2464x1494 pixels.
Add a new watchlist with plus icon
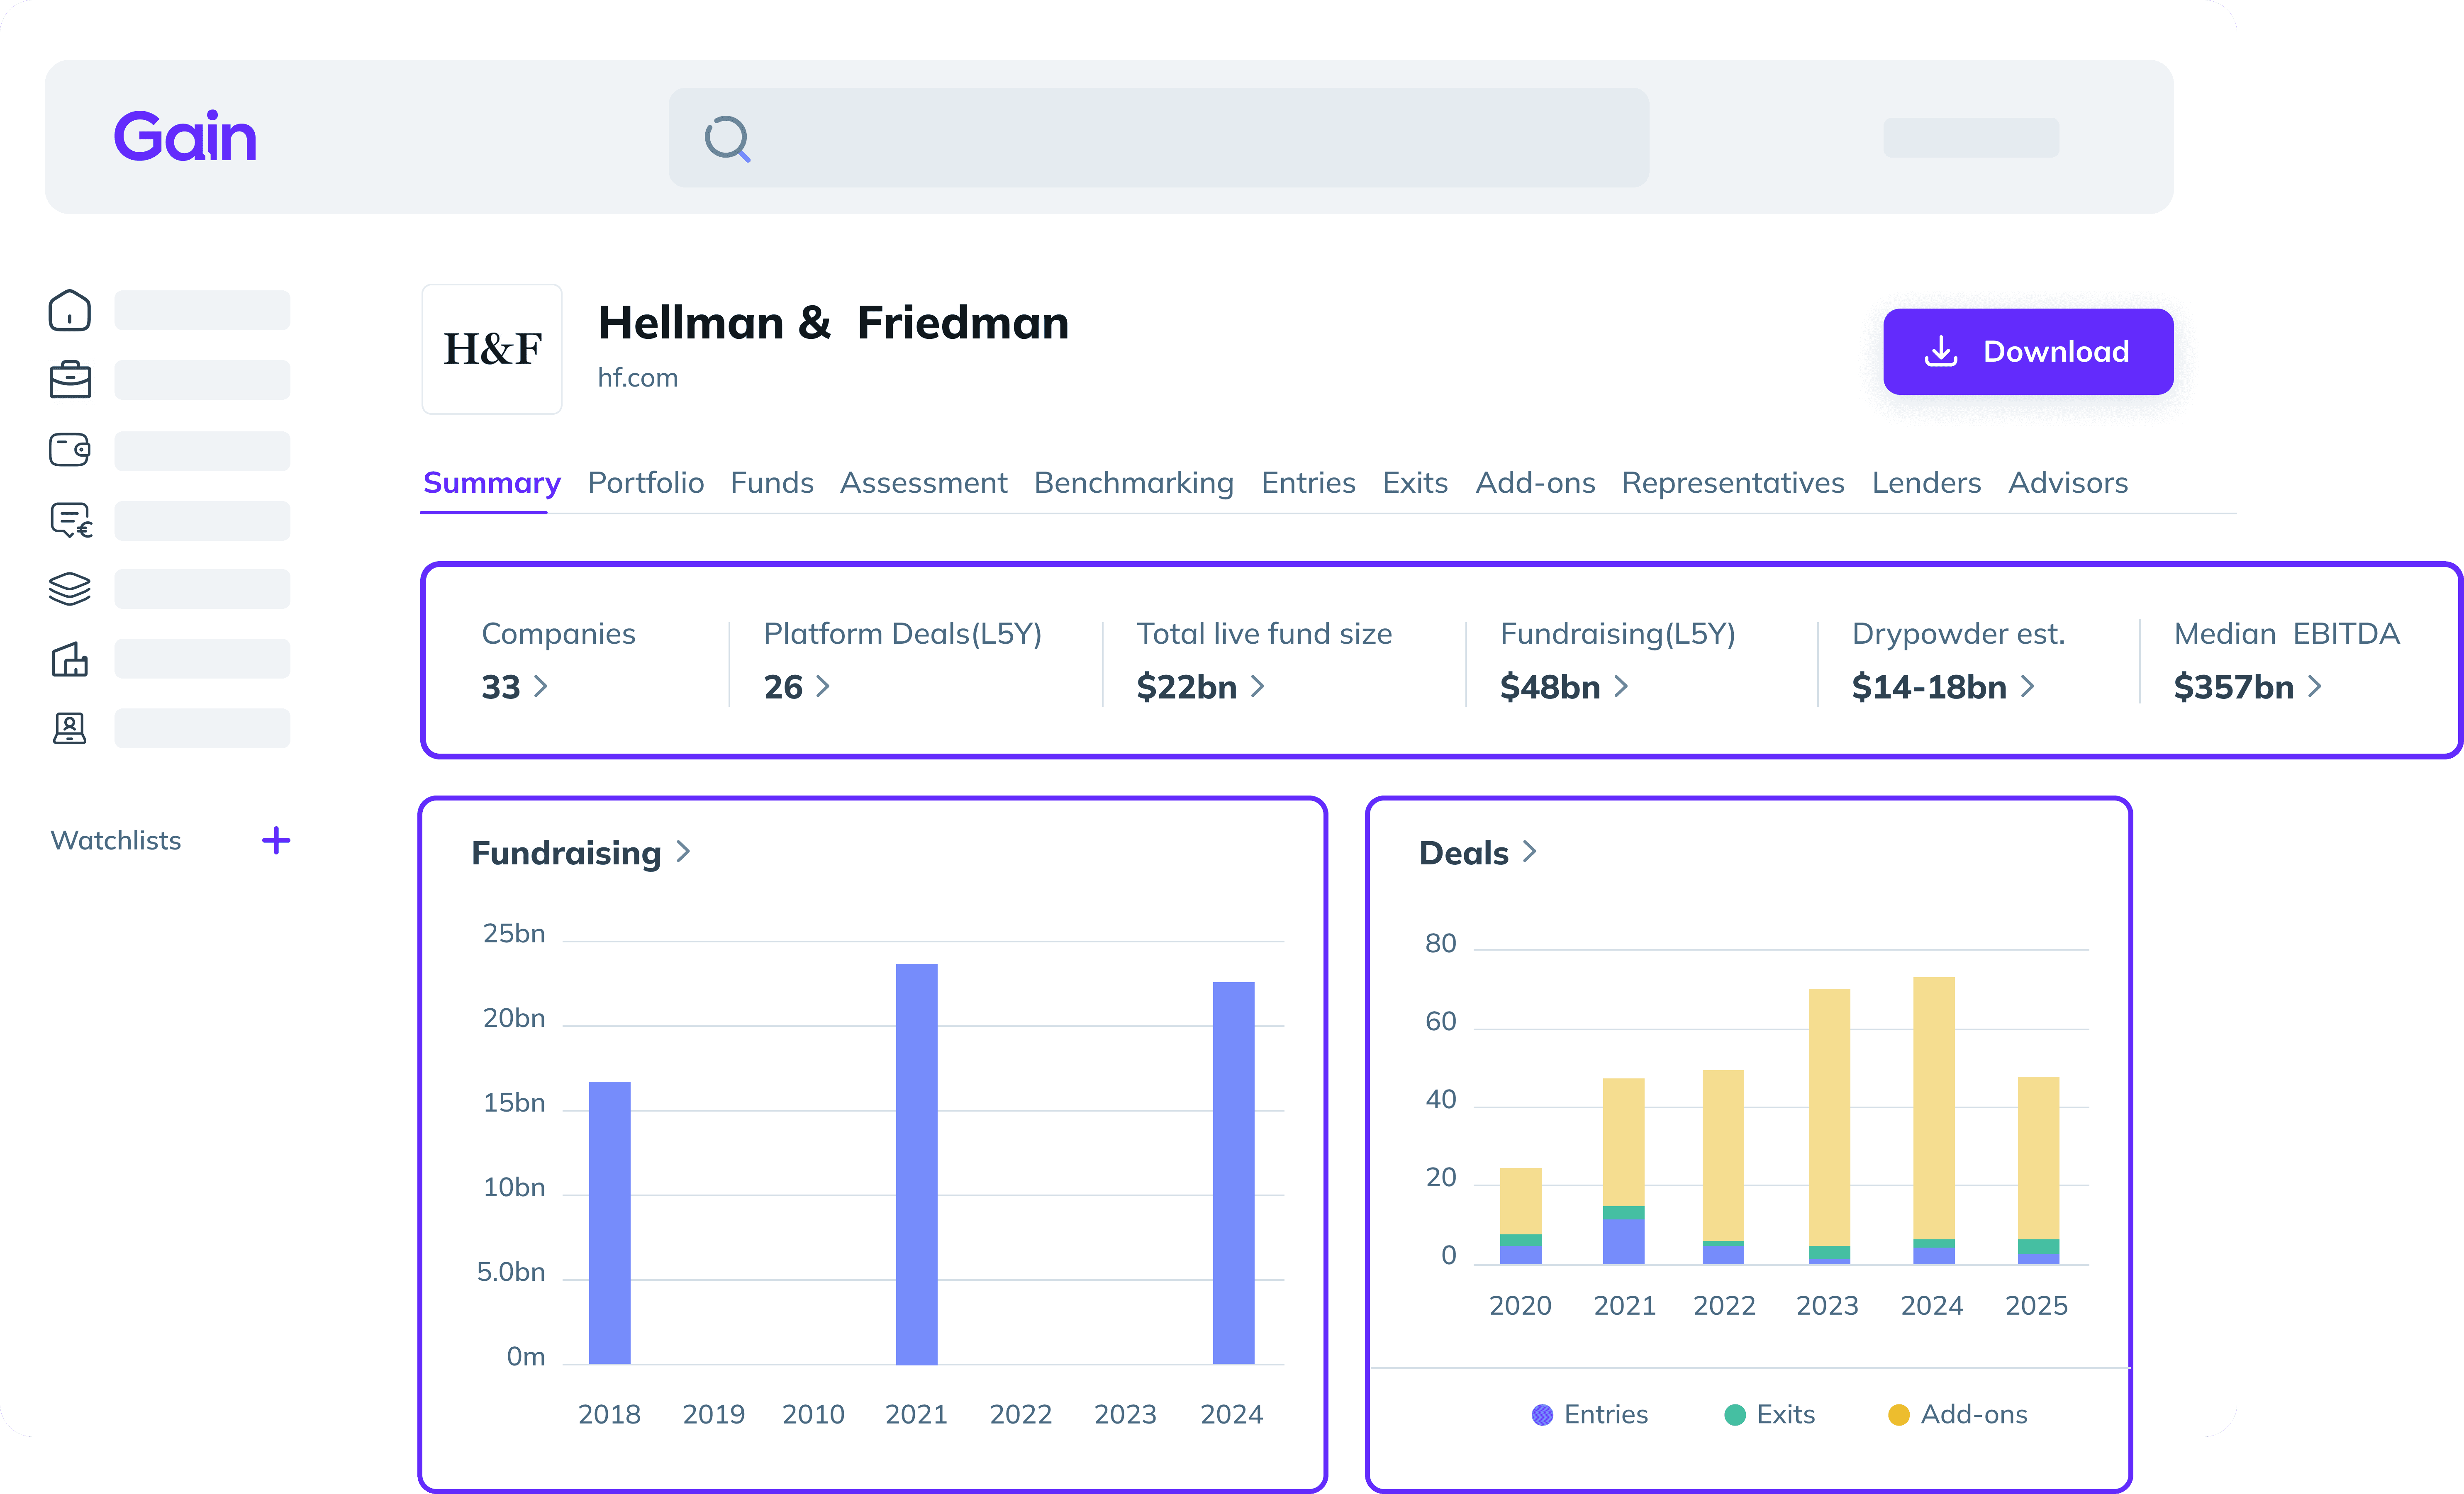(276, 840)
